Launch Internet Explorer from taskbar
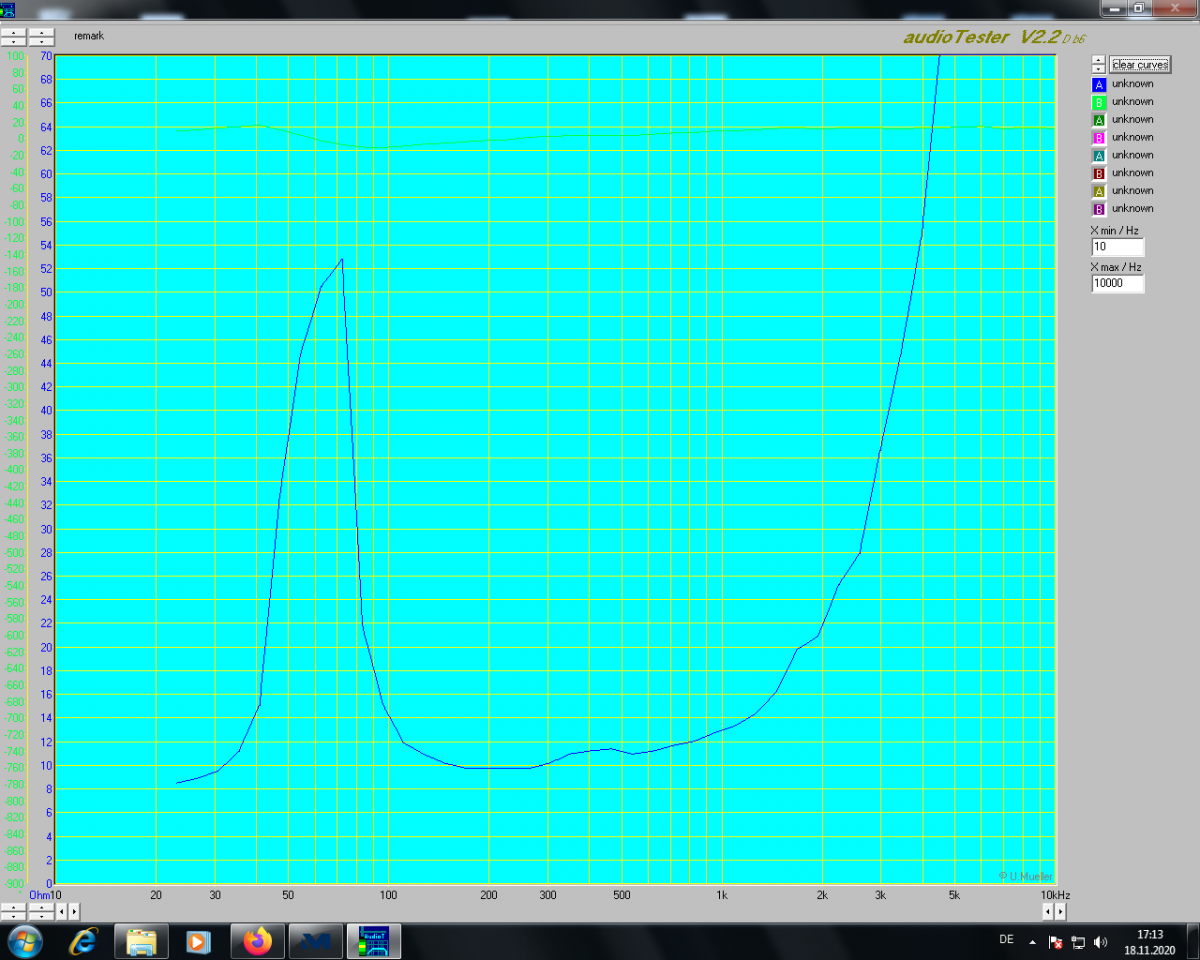1200x960 pixels. pyautogui.click(x=84, y=941)
